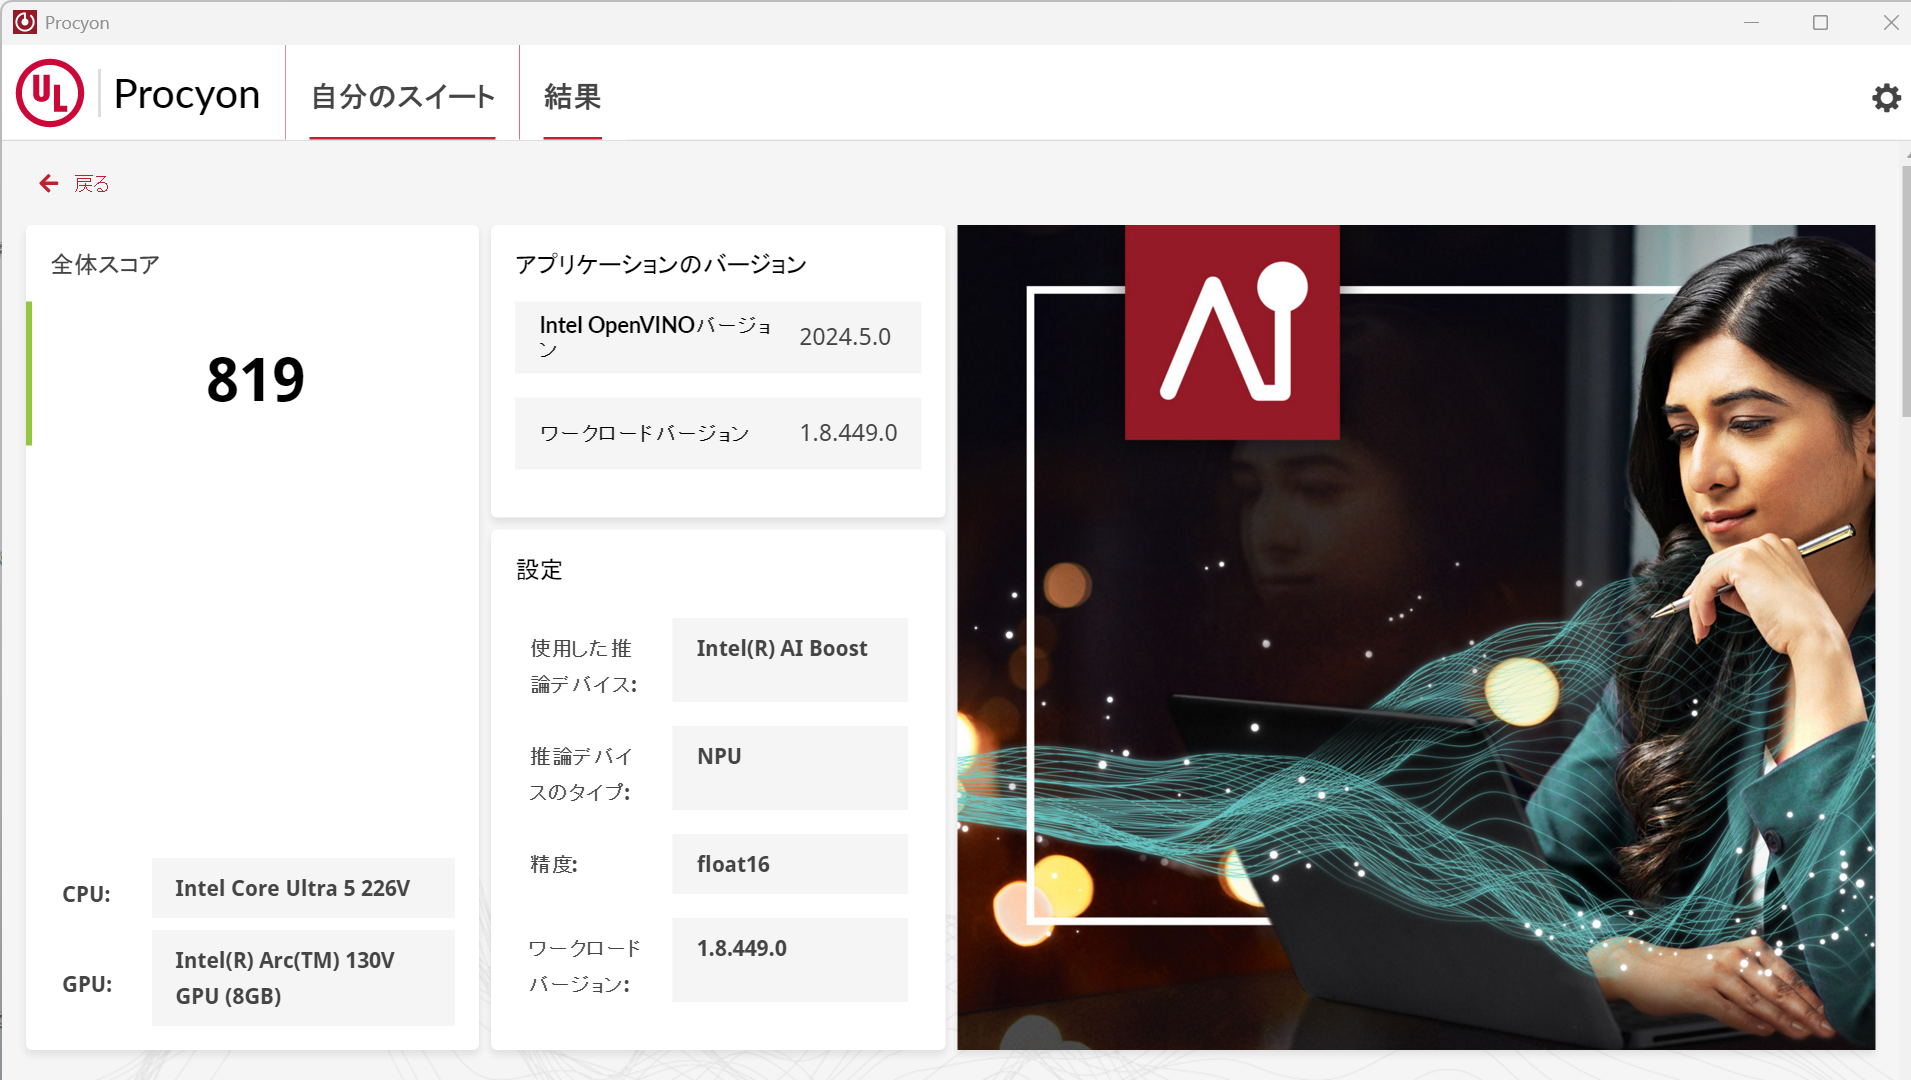Click the 設定 section heading
The width and height of the screenshot is (1911, 1080).
(539, 570)
